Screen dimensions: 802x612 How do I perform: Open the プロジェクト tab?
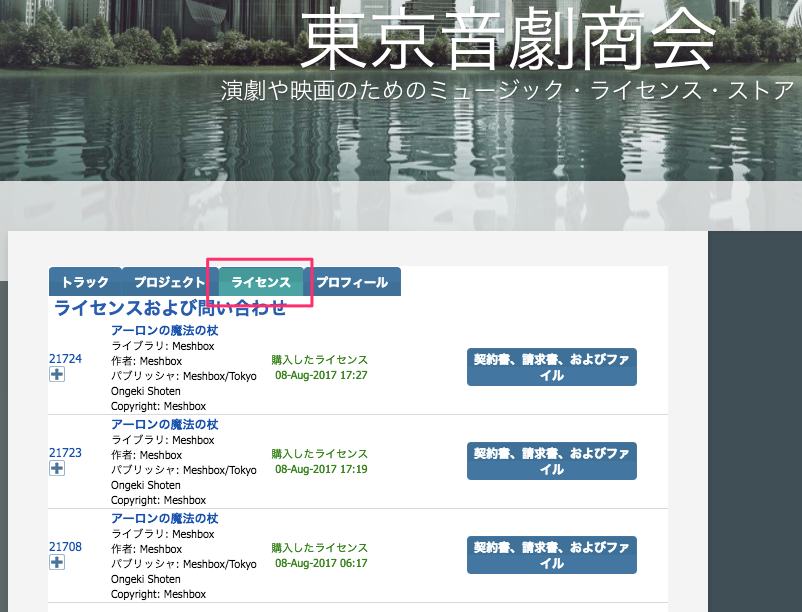point(169,282)
